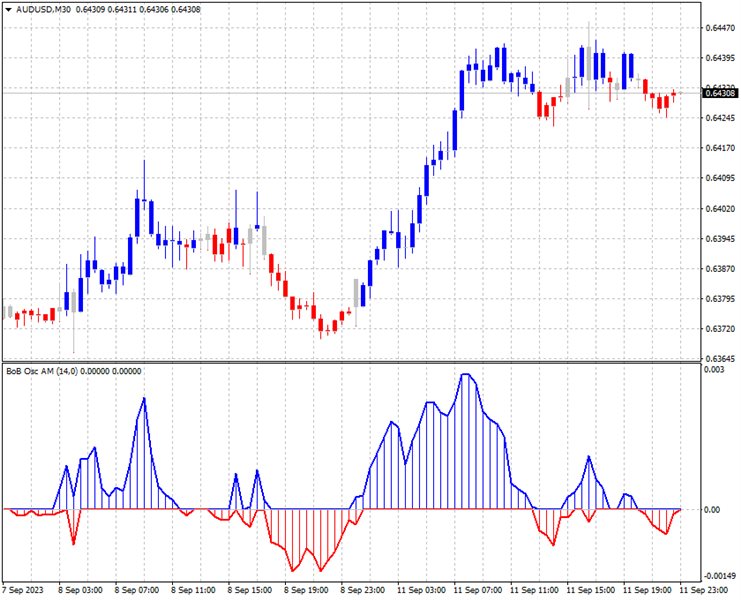Select the current price tag 0.64308
Viewport: 741px width, 600px height.
(x=719, y=93)
